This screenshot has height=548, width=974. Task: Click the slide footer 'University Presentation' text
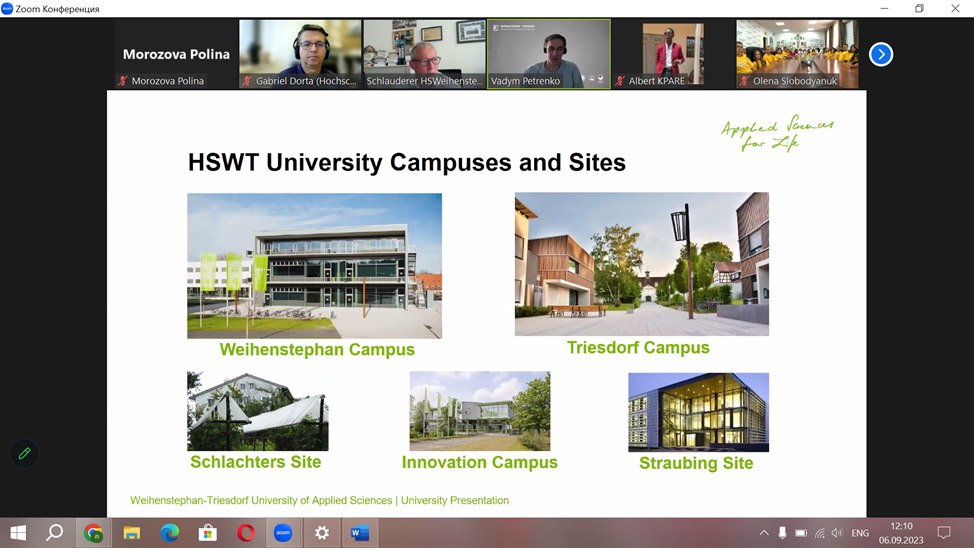[455, 500]
